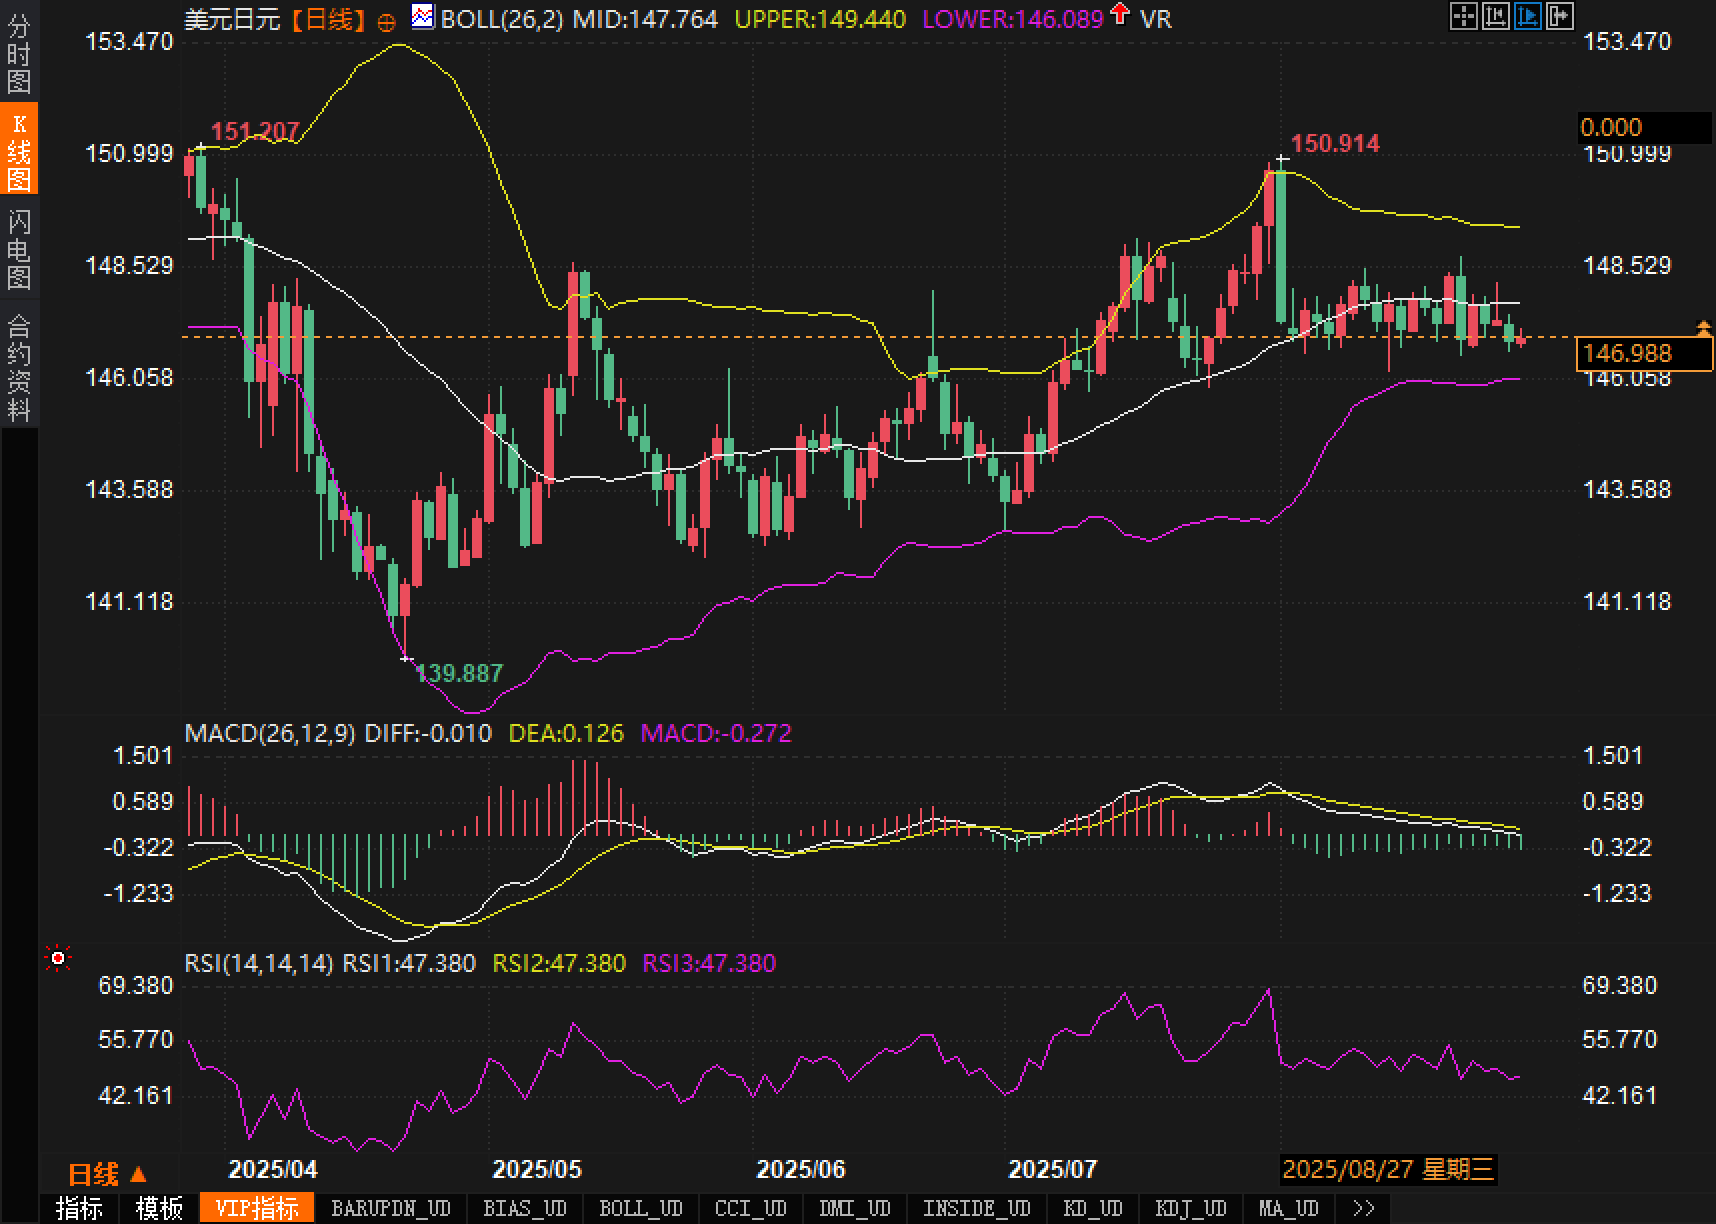The image size is (1716, 1224).
Task: Click the 0.000 value box on the right axis
Action: click(1643, 127)
